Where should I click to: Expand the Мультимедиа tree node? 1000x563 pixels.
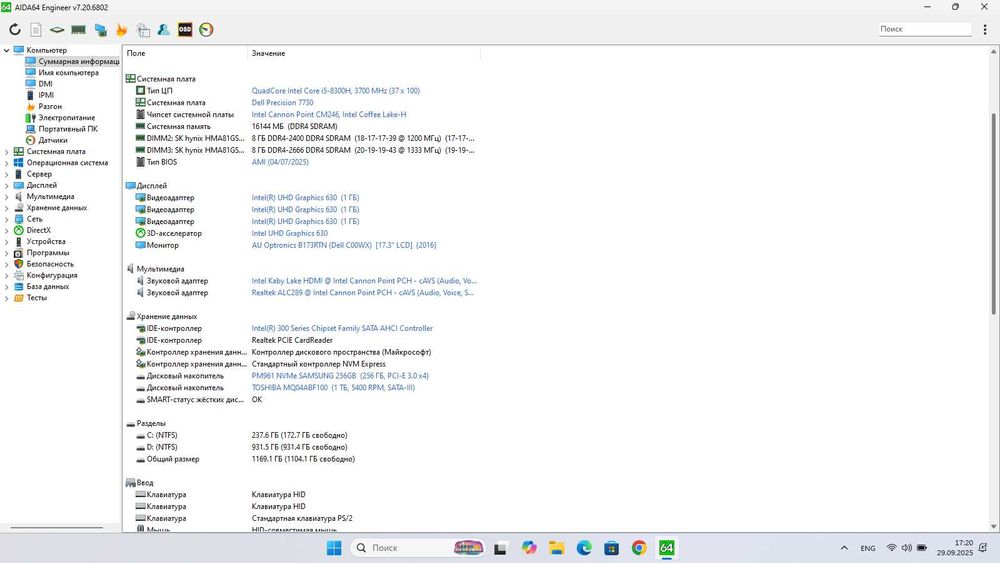[x=6, y=196]
